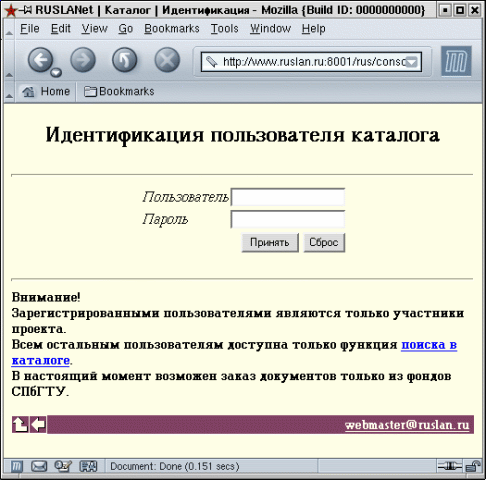Go back with the Back arrow button

click(x=40, y=60)
